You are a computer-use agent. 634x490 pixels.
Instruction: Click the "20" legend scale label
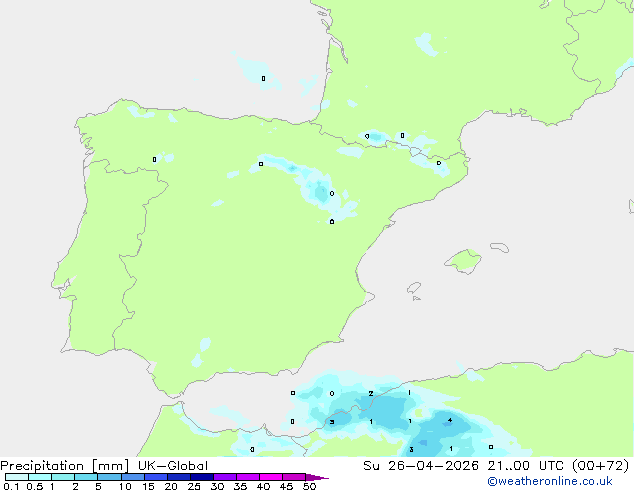(x=171, y=486)
